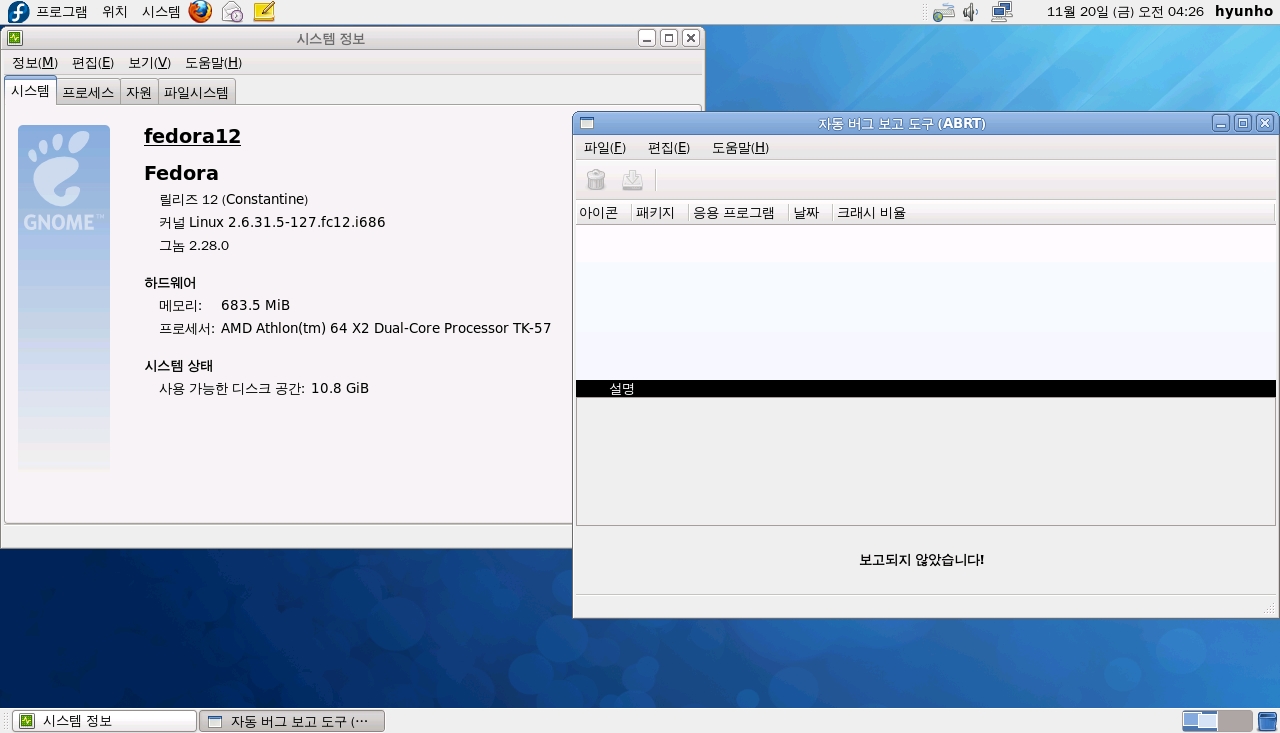Image resolution: width=1280 pixels, height=733 pixels.
Task: Sort by 응용 프로그램 column header
Action: click(x=738, y=213)
